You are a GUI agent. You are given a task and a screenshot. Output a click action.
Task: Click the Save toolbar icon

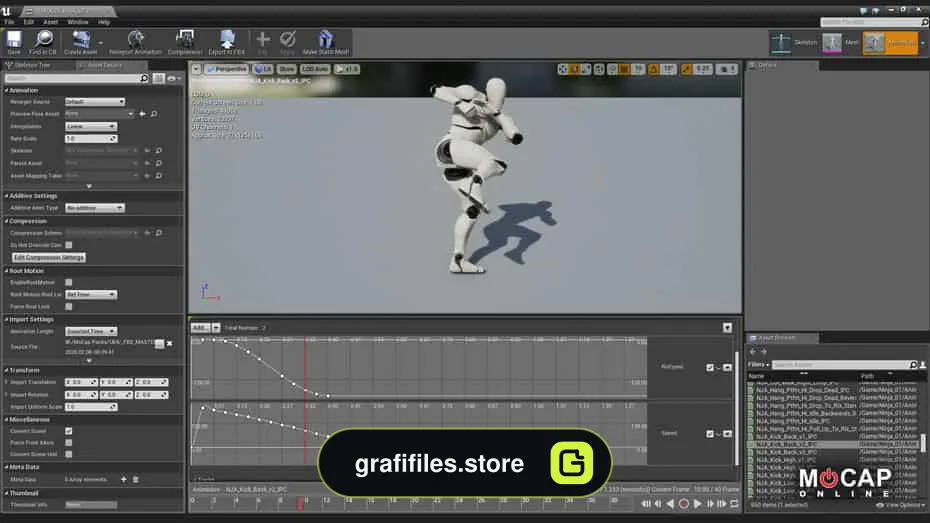pyautogui.click(x=14, y=42)
